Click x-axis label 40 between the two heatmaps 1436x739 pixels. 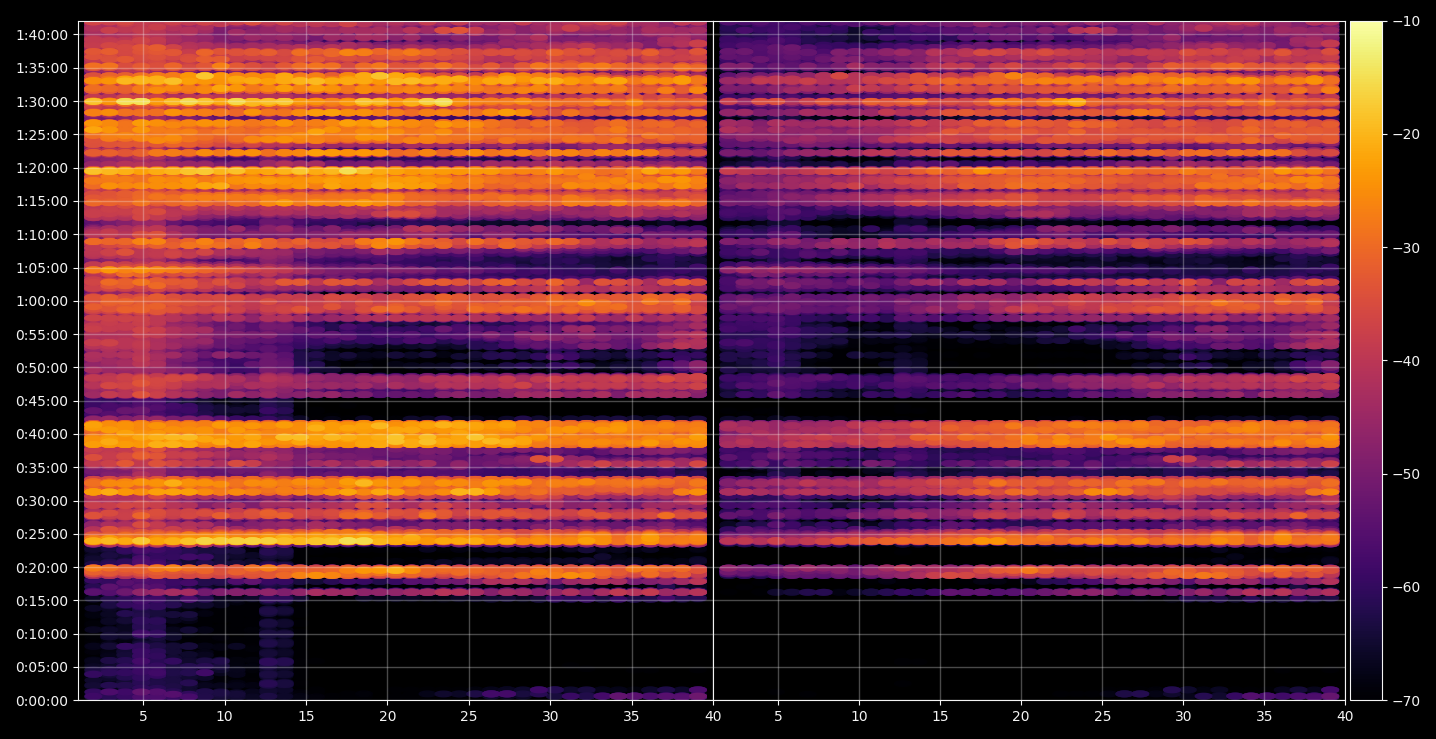click(713, 717)
